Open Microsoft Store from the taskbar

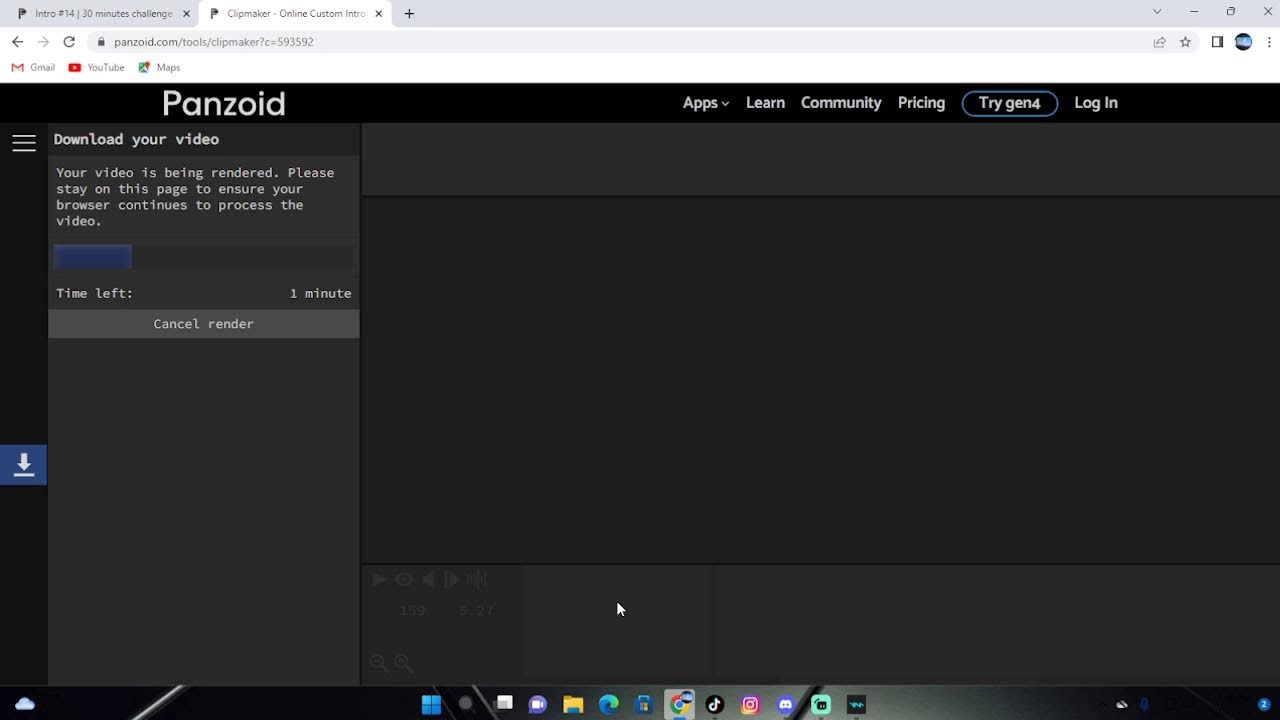(x=644, y=704)
